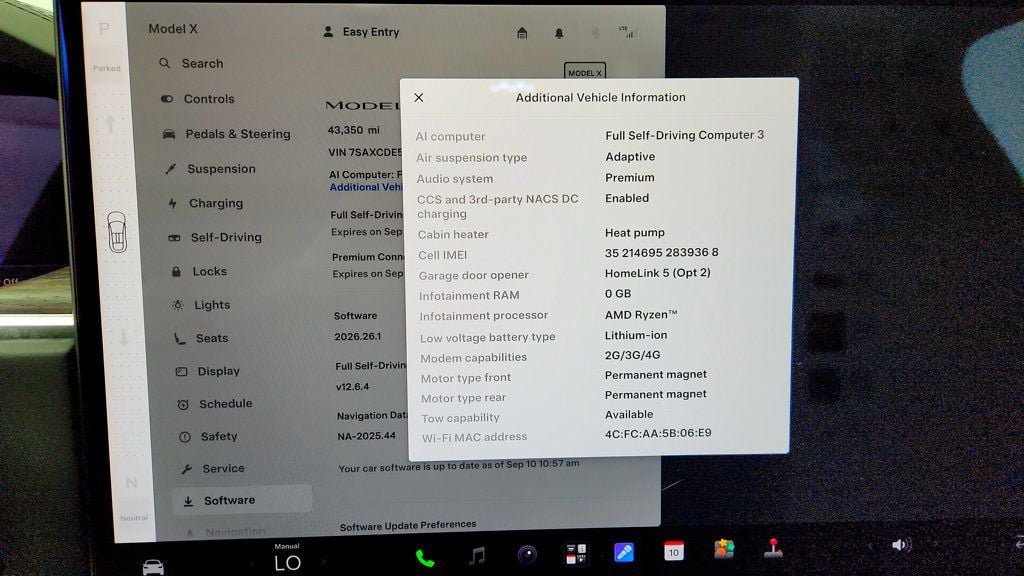Image resolution: width=1024 pixels, height=576 pixels.
Task: Open Easy Entry driver profile menu
Action: pos(361,32)
